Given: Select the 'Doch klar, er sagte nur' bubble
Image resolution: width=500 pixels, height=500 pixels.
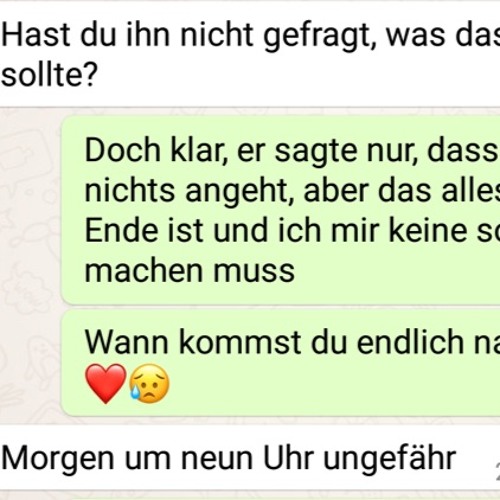Looking at the screenshot, I should tap(281, 210).
